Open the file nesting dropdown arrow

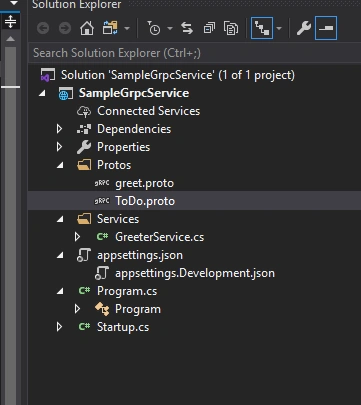click(279, 29)
